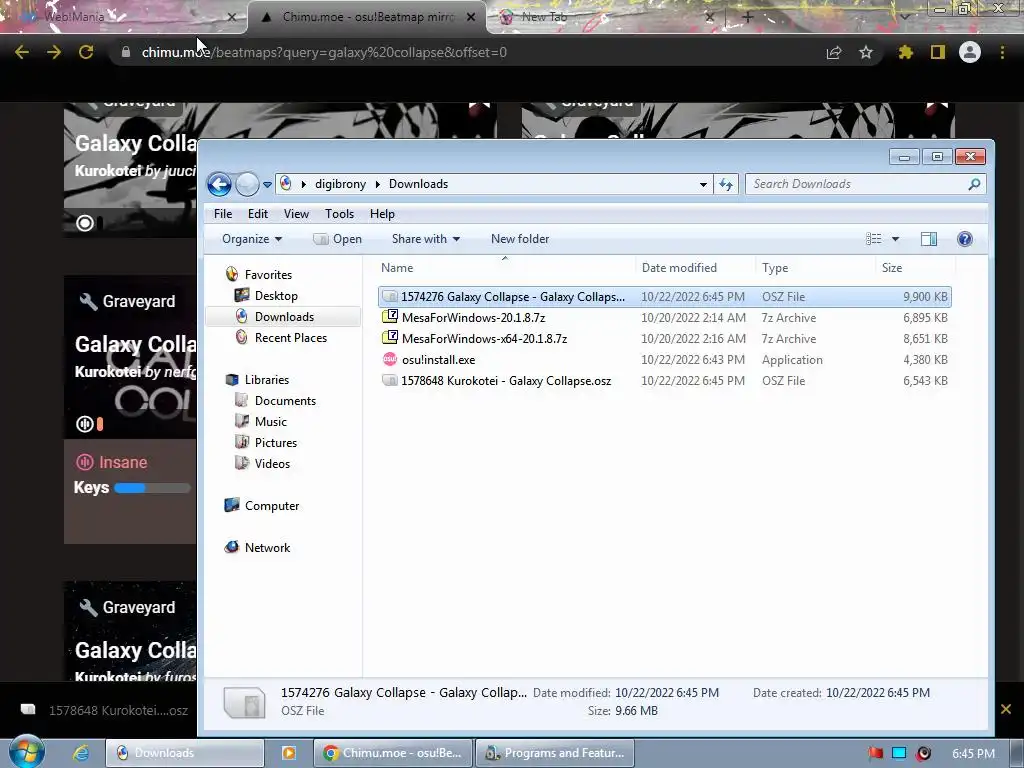This screenshot has width=1024, height=768.
Task: Click the chimu.moe address bar URL
Action: (x=324, y=52)
